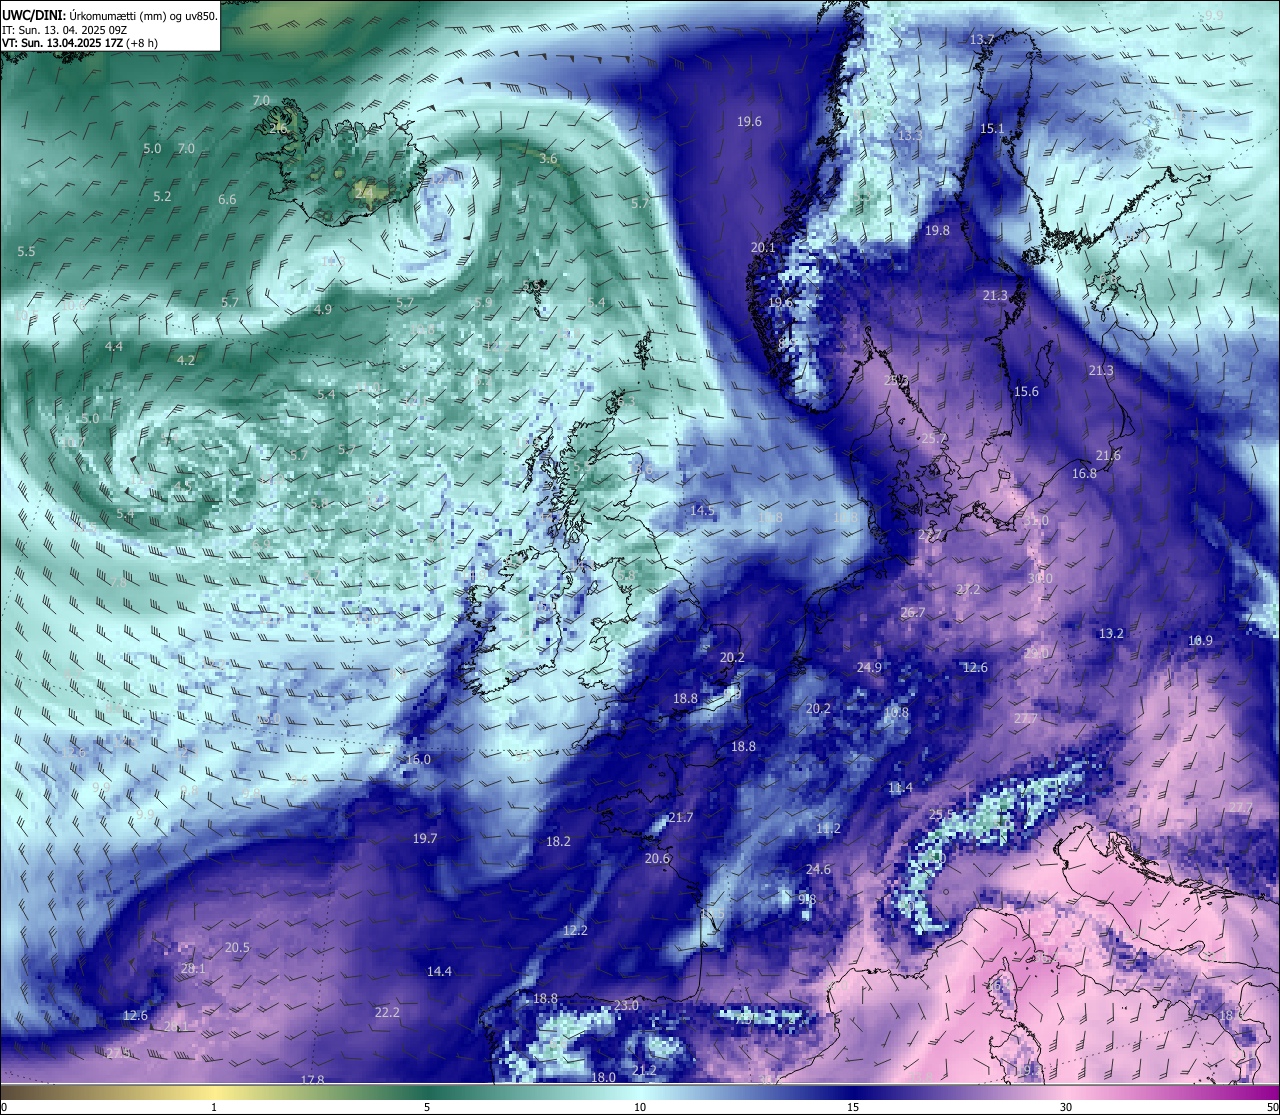Click the 20.6 value map label

(x=657, y=859)
